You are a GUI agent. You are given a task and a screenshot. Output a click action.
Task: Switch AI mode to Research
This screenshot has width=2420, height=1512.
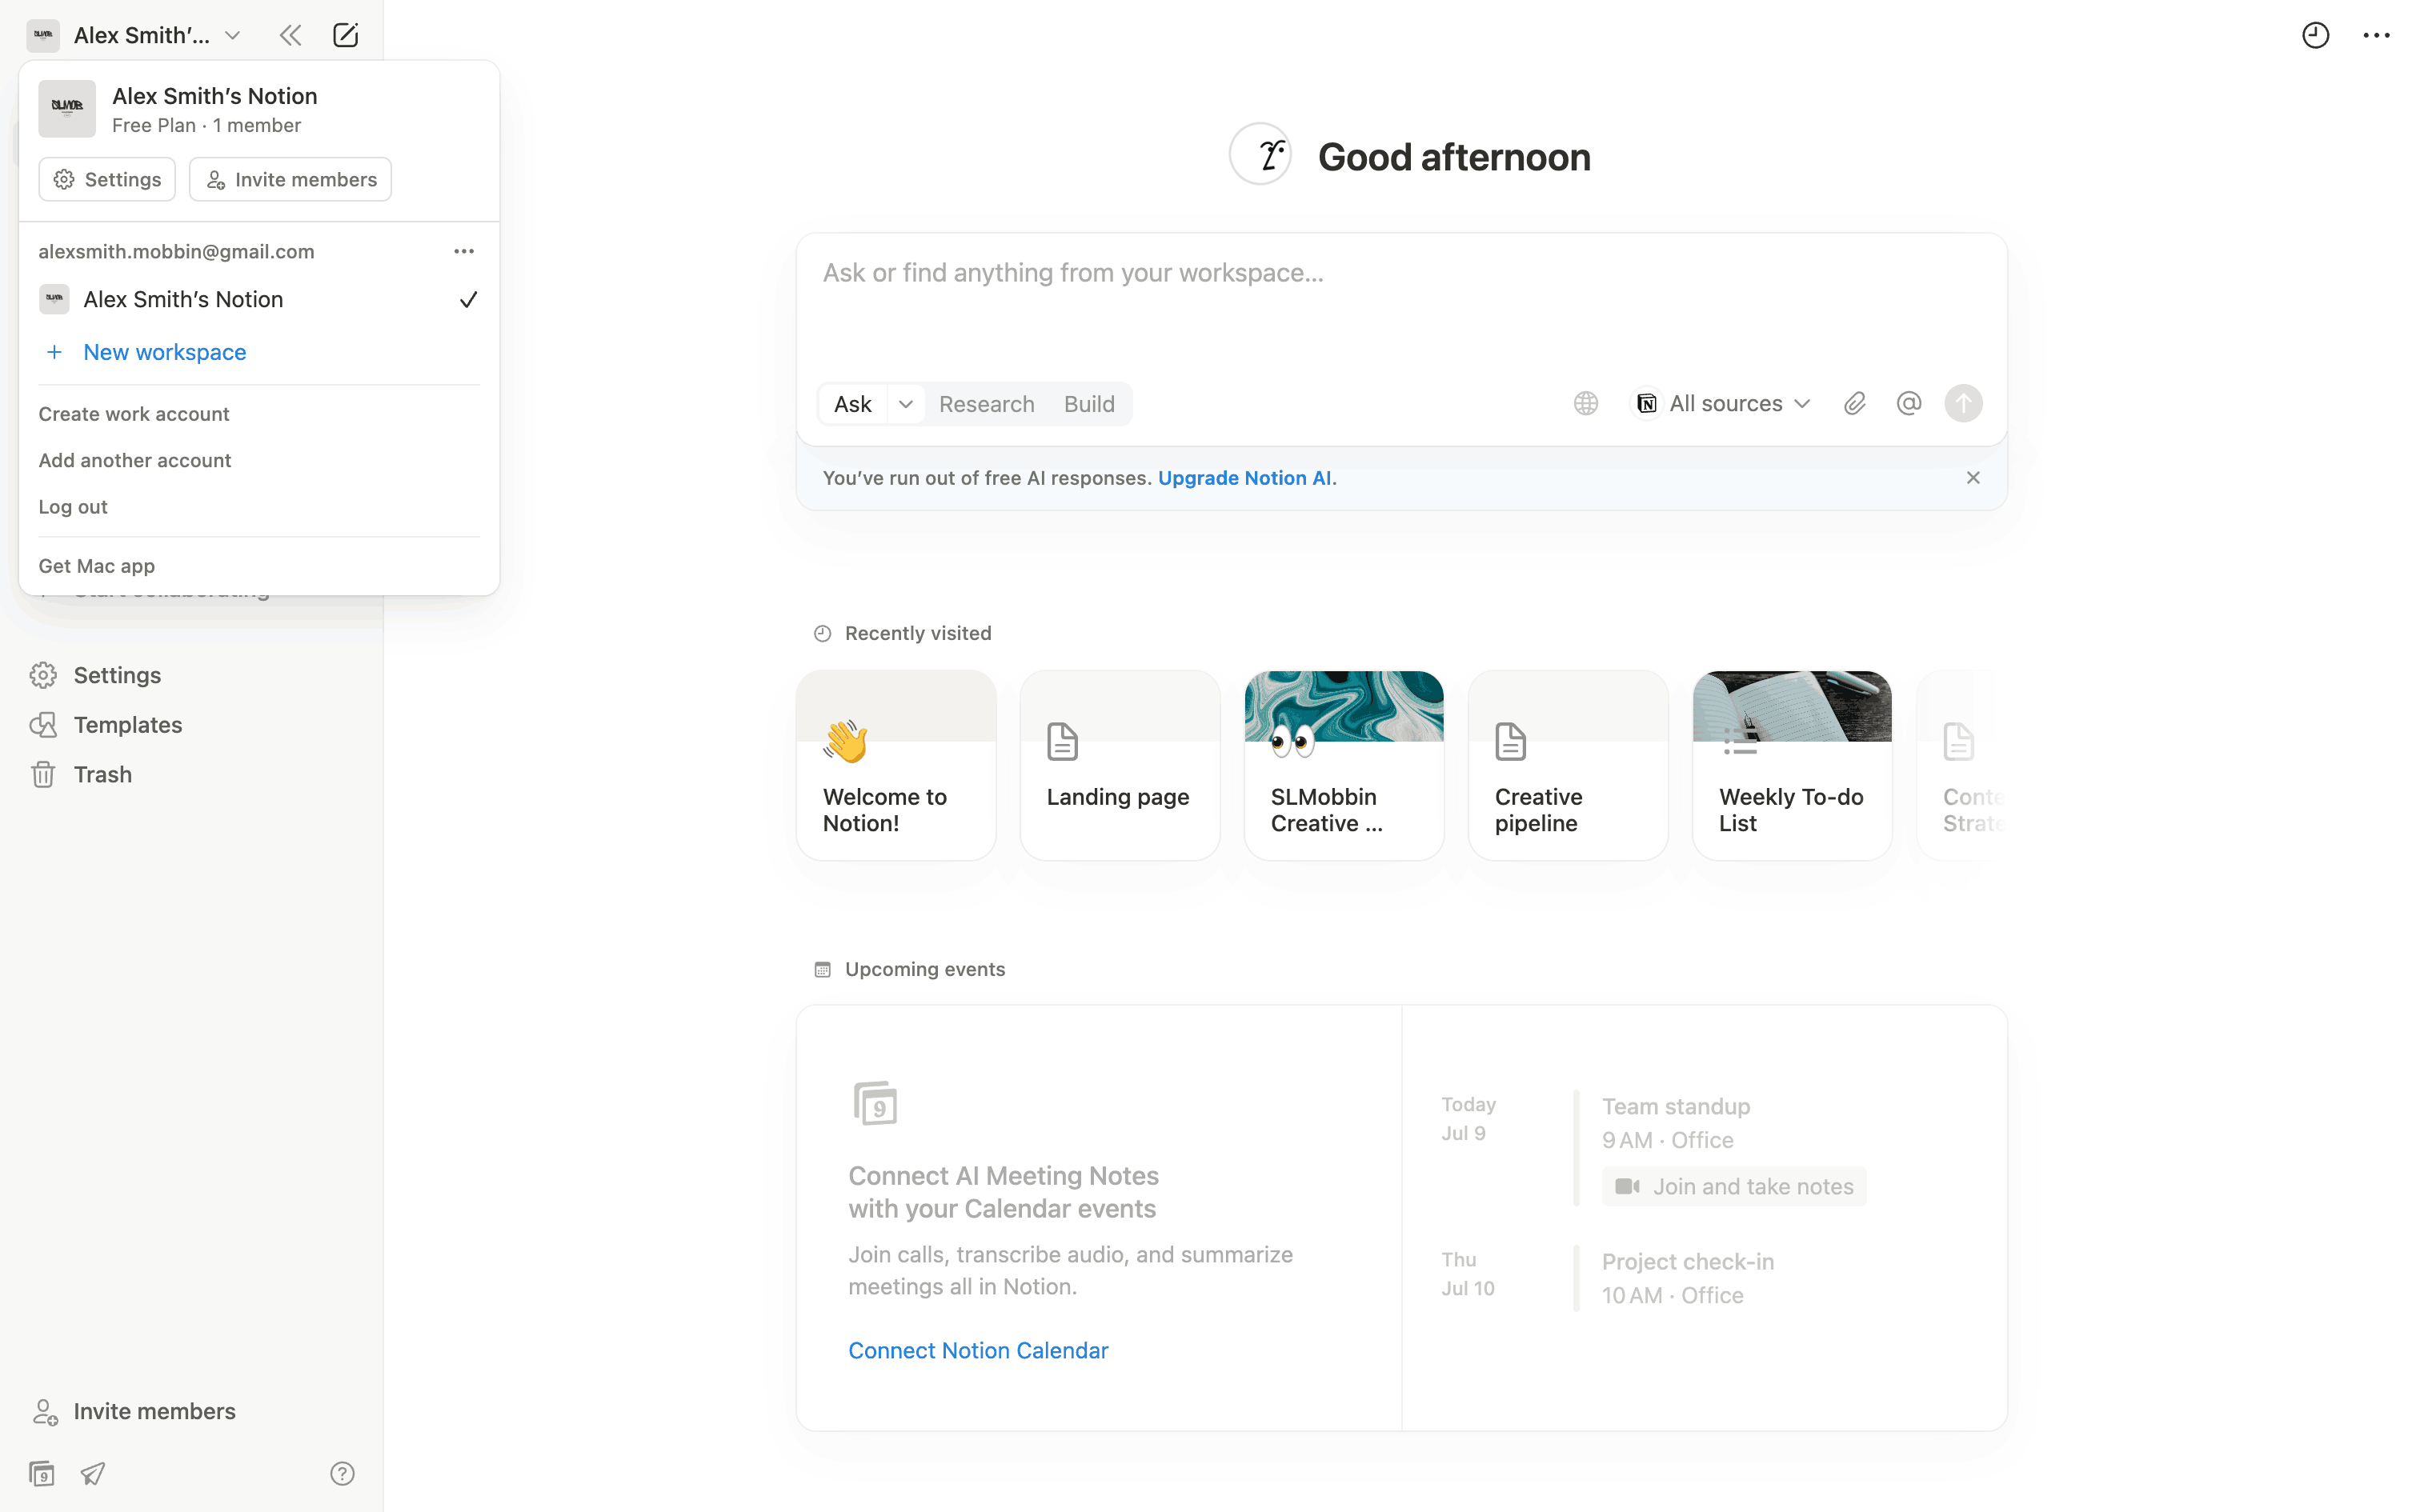tap(986, 404)
